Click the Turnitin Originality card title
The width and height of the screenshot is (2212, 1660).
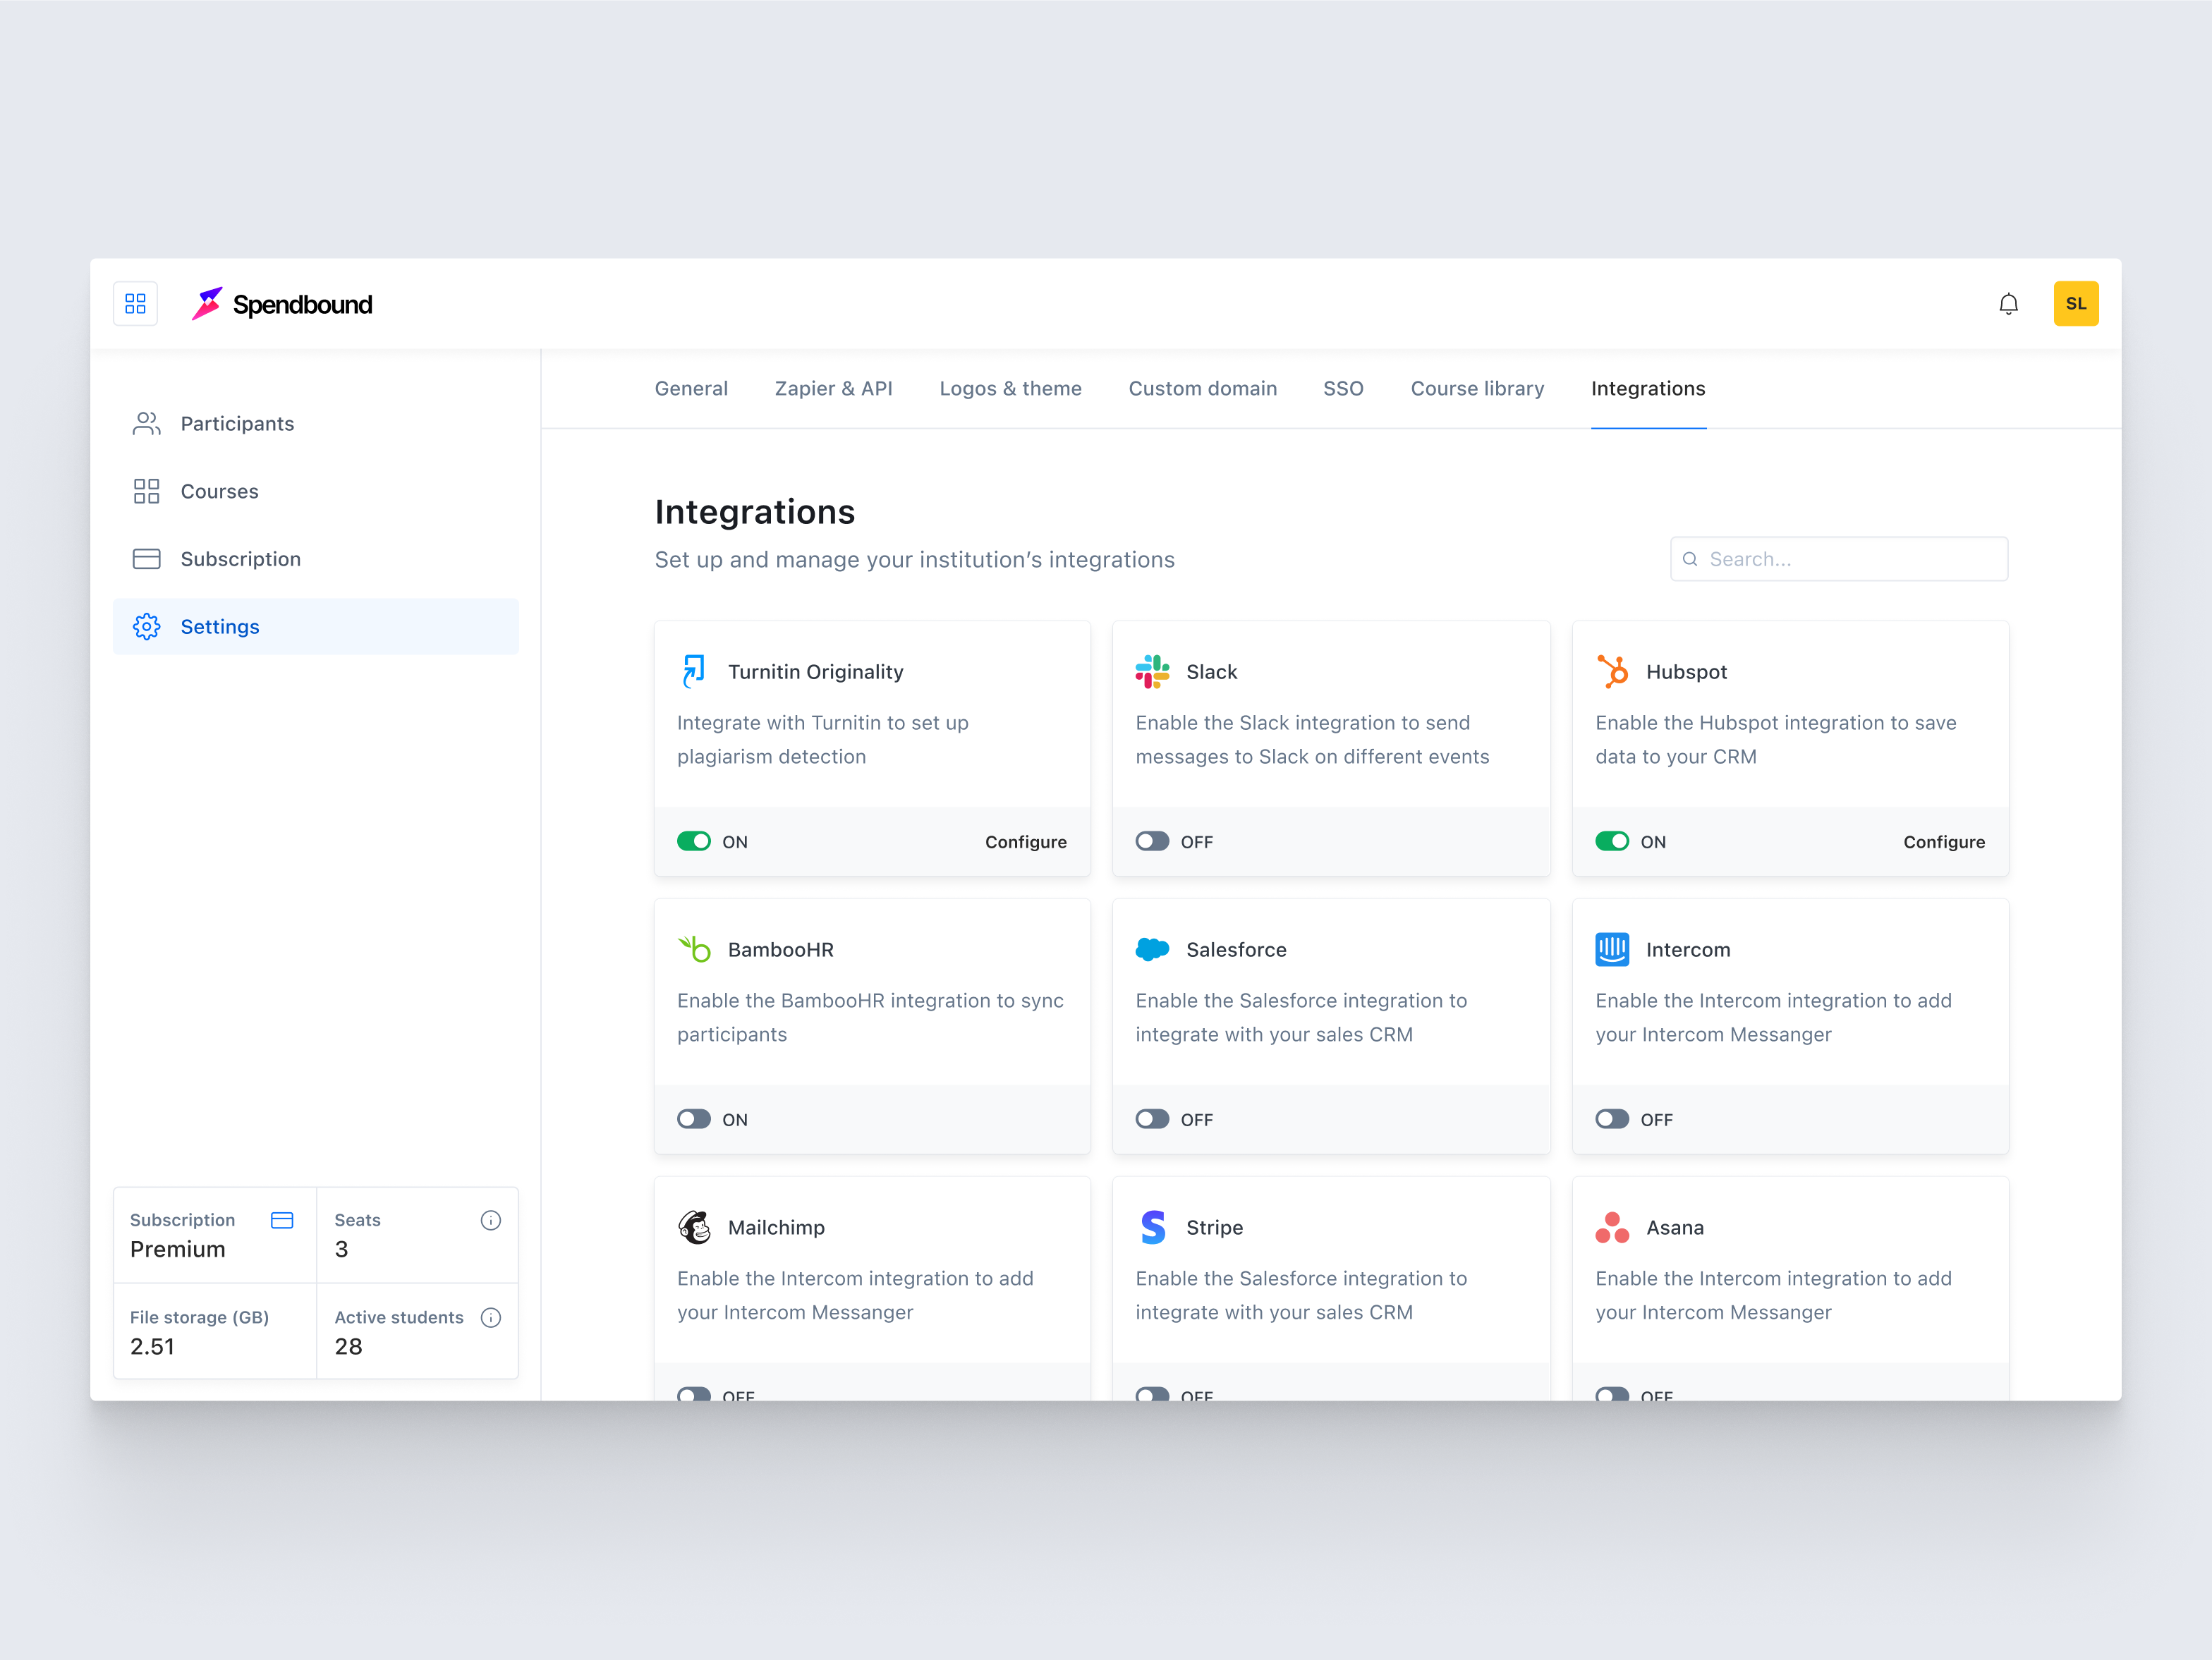(815, 672)
